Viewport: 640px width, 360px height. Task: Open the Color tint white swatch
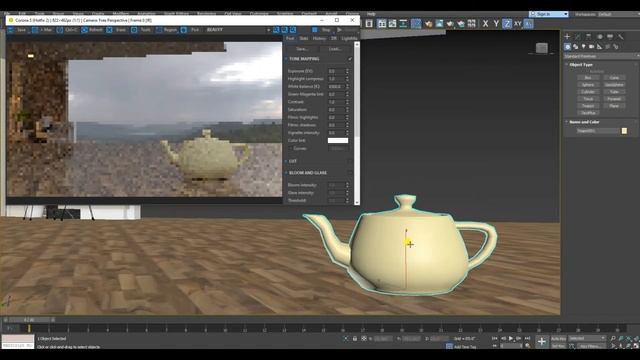tap(338, 140)
